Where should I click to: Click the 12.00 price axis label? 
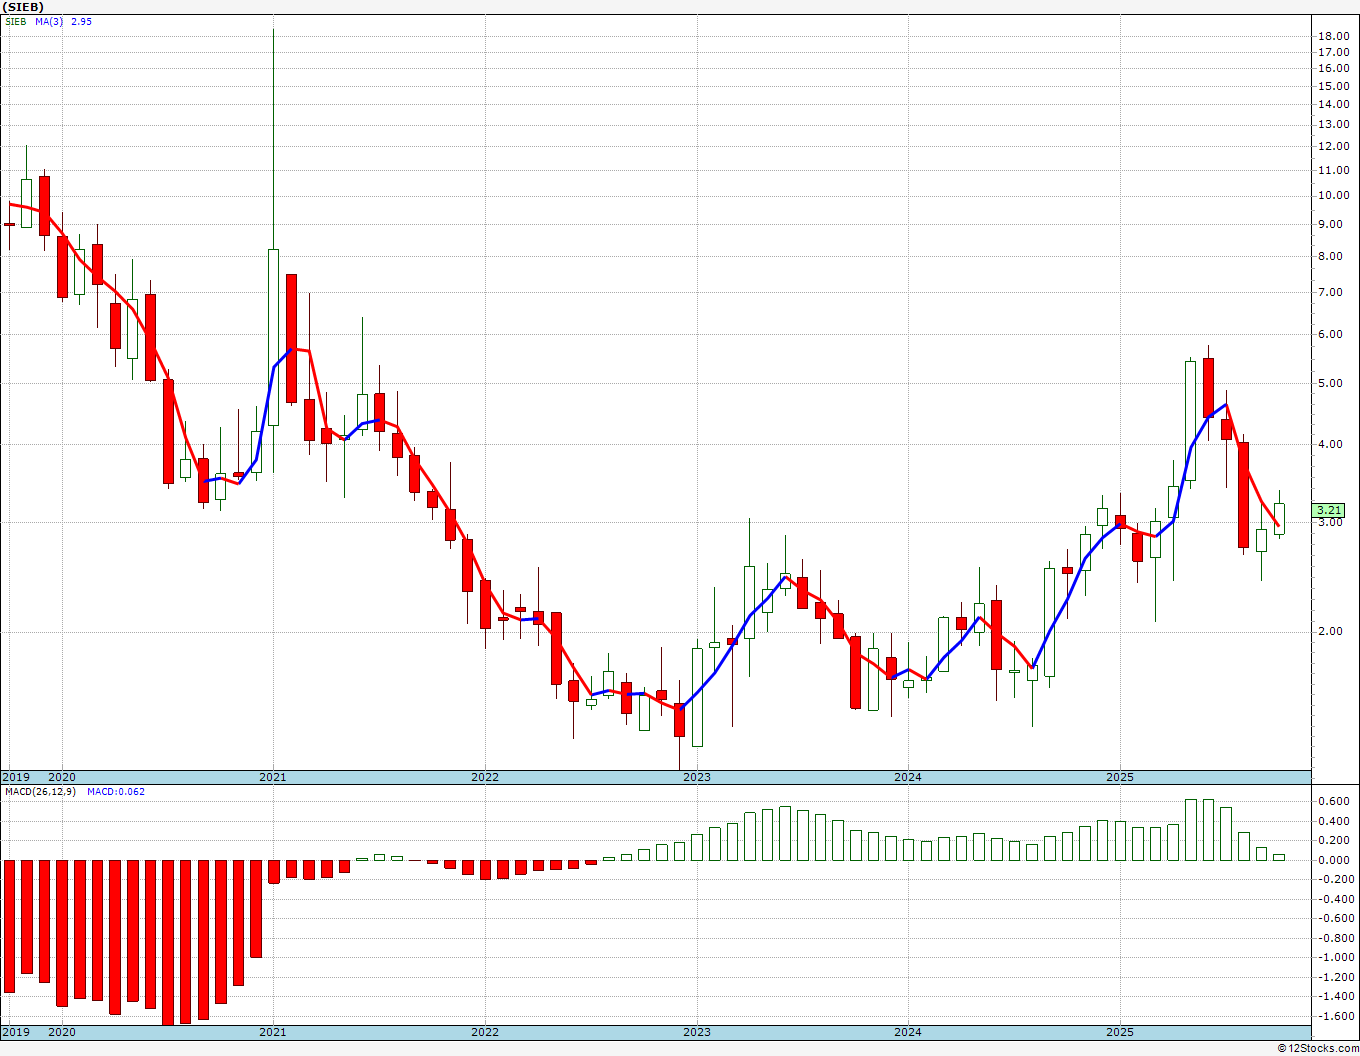point(1333,146)
